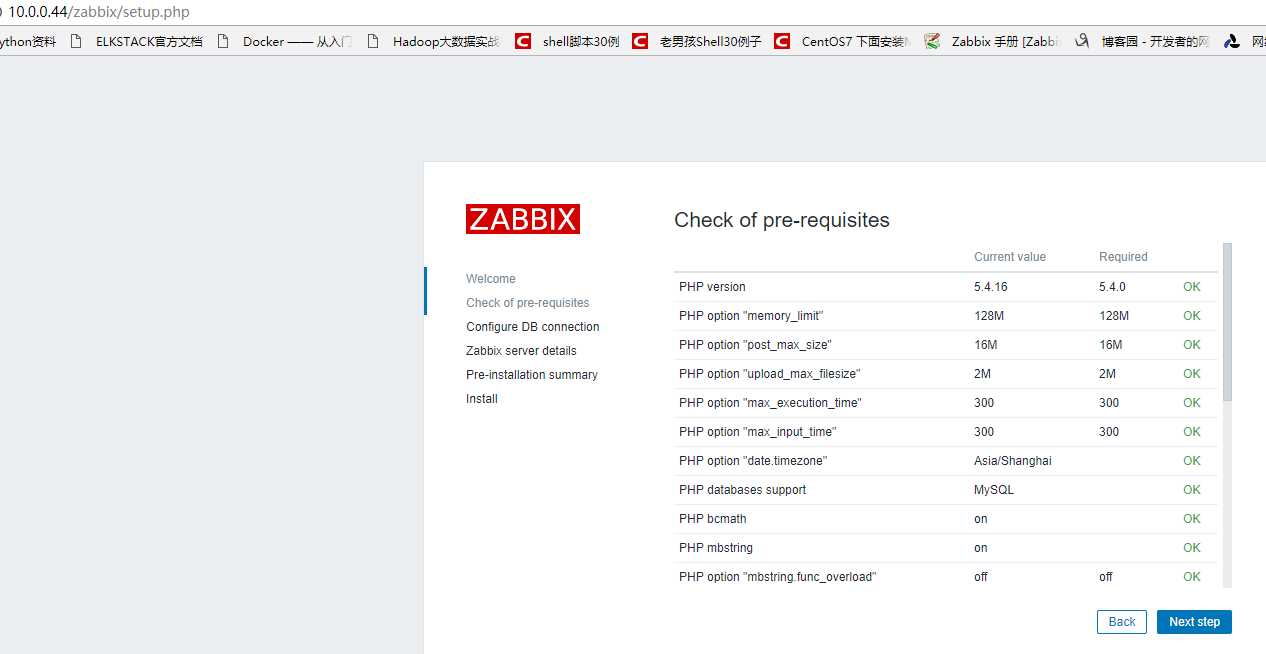Jump to the Install step
The width and height of the screenshot is (1266, 654).
pos(482,399)
